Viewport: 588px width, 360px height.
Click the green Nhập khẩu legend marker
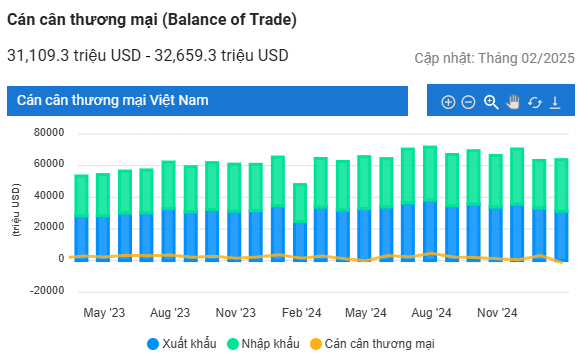click(233, 344)
